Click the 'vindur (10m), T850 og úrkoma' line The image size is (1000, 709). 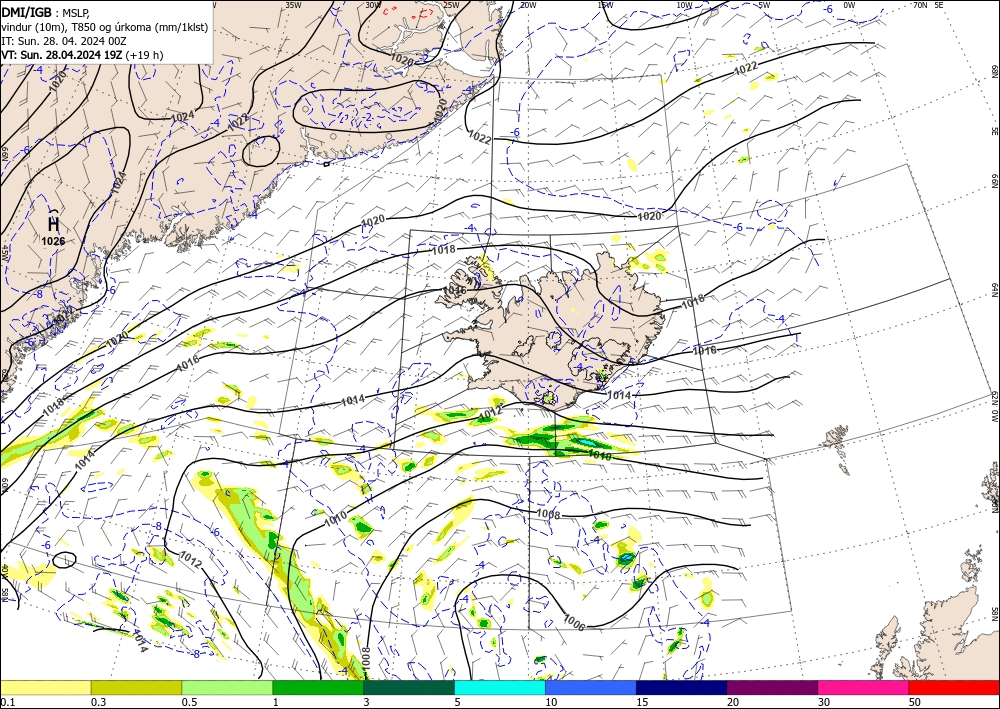[x=105, y=27]
